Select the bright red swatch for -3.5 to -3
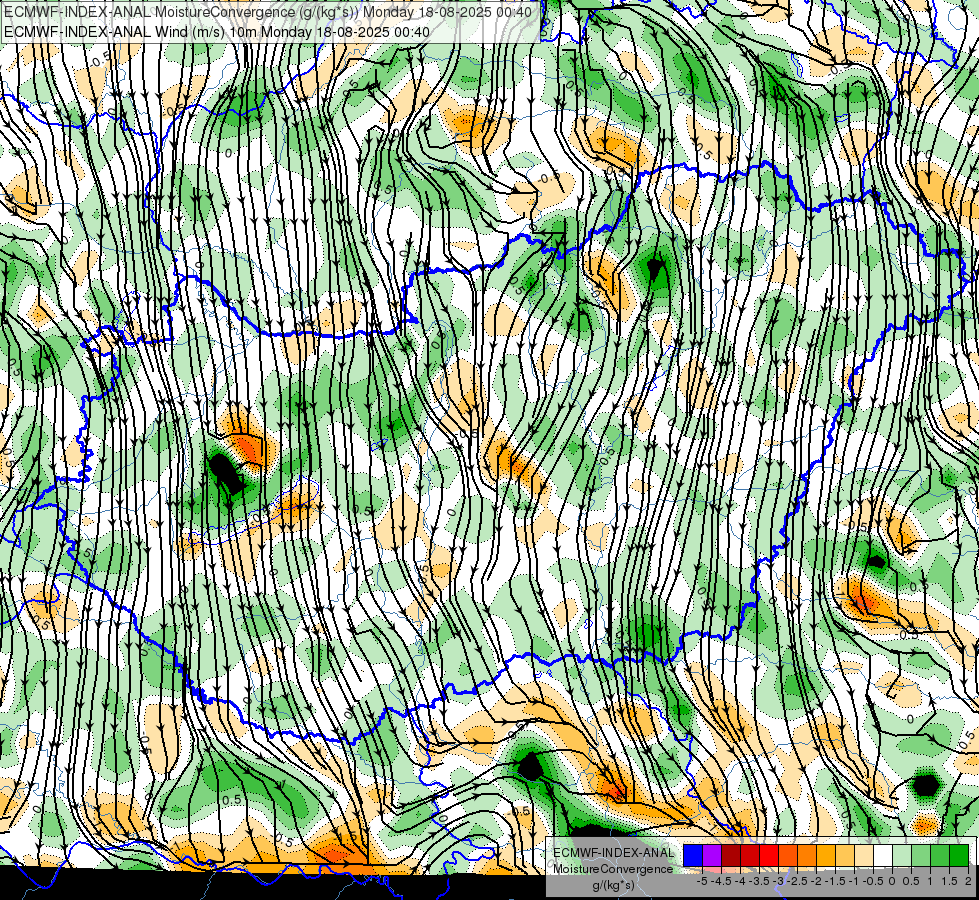The height and width of the screenshot is (900, 979). point(769,856)
